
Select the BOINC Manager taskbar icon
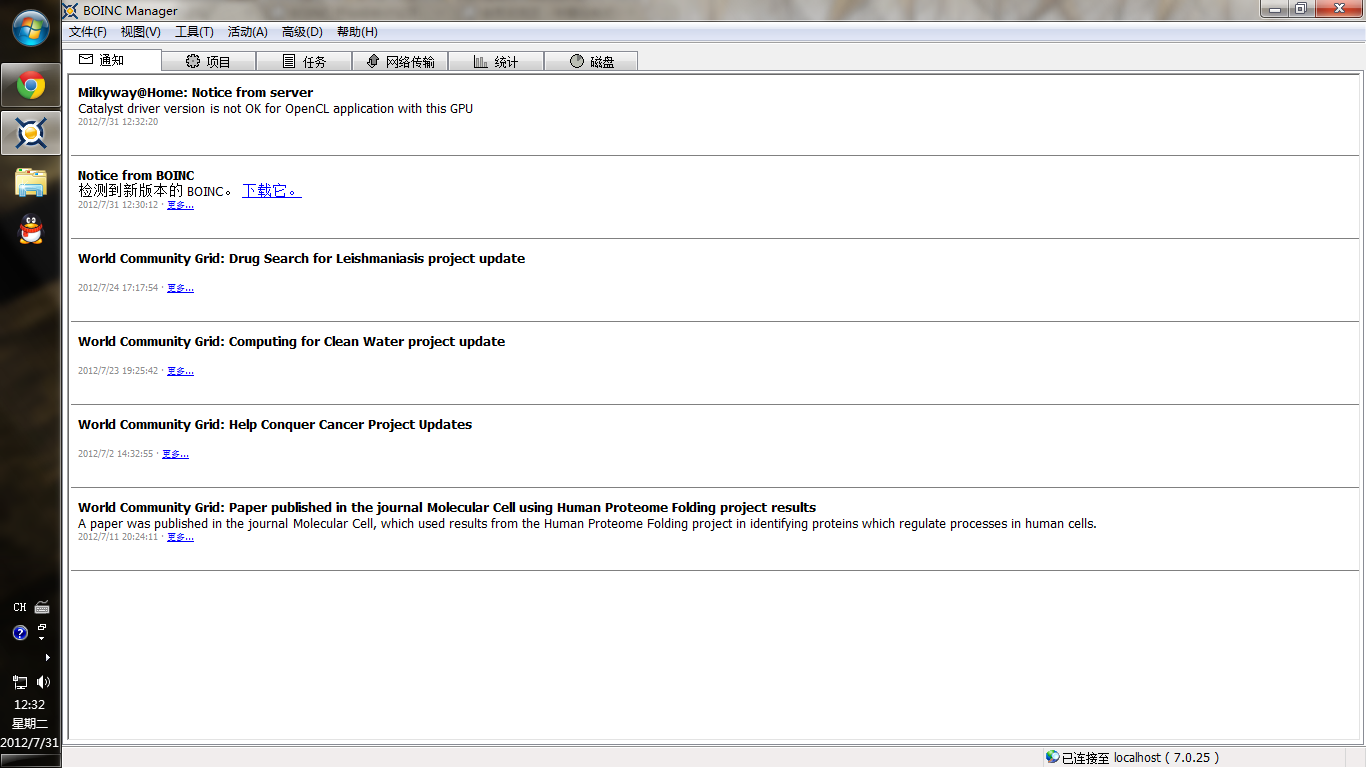pos(30,133)
